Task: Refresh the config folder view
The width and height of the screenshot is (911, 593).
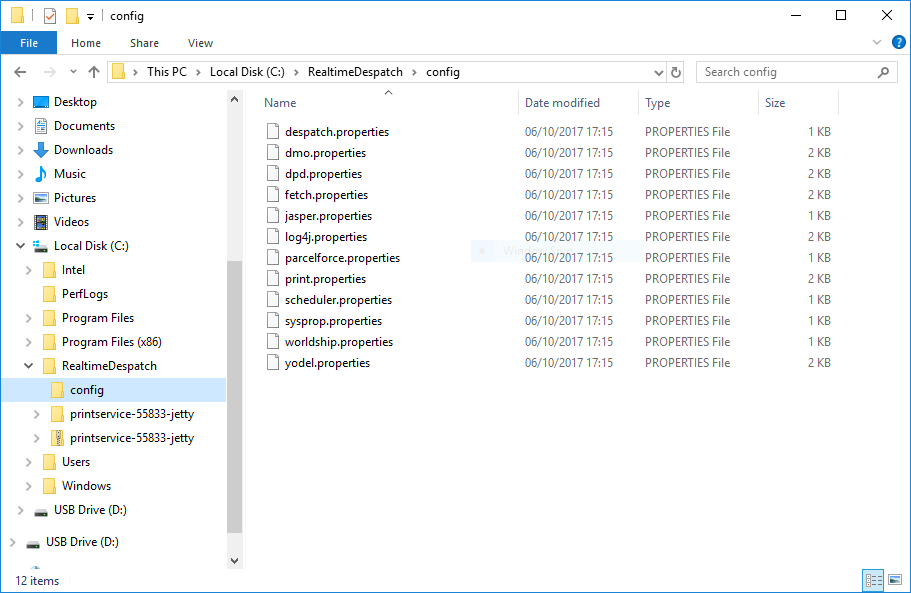Action: tap(674, 71)
